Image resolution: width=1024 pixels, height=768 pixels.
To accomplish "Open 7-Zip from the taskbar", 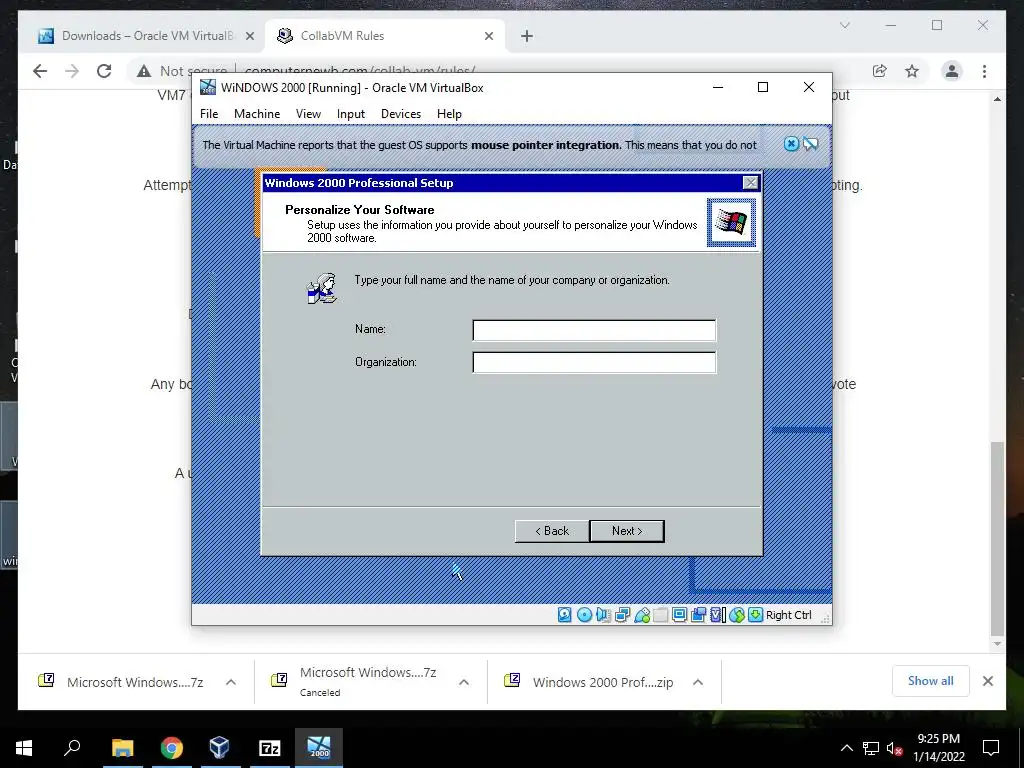I will coord(270,748).
